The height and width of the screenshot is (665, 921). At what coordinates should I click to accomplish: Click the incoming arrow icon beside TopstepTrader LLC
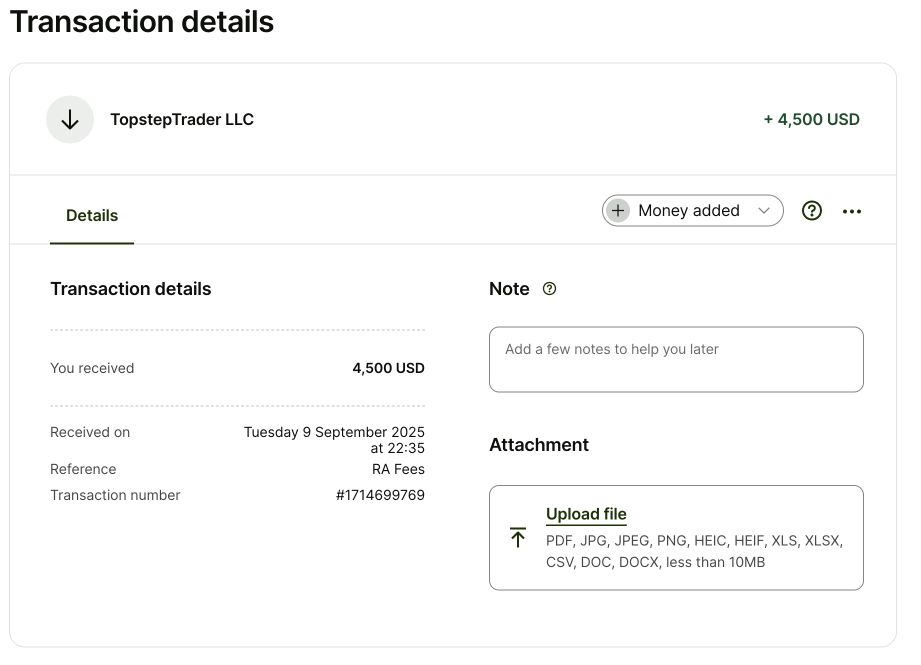point(70,119)
